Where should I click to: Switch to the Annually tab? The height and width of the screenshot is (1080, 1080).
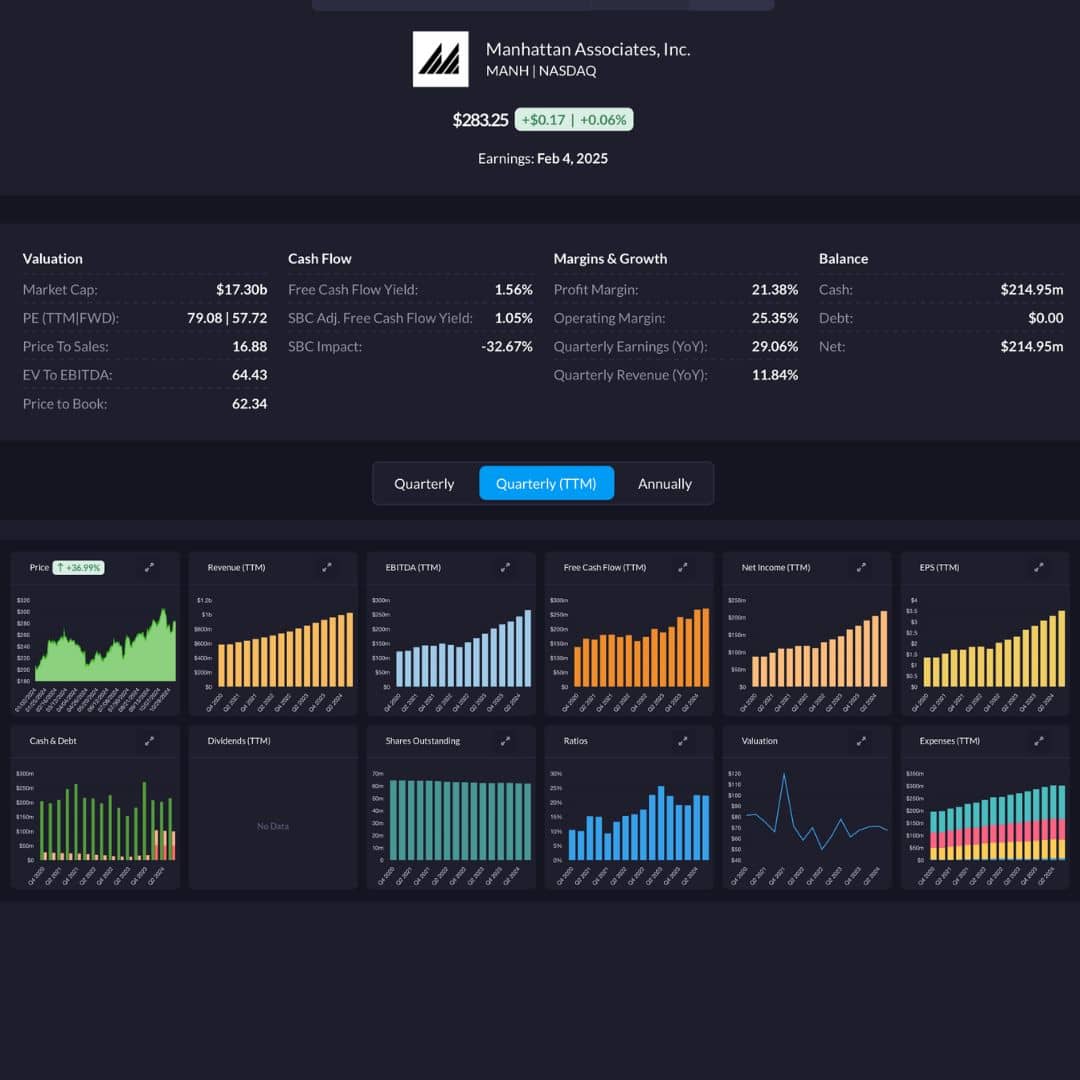[x=665, y=484]
